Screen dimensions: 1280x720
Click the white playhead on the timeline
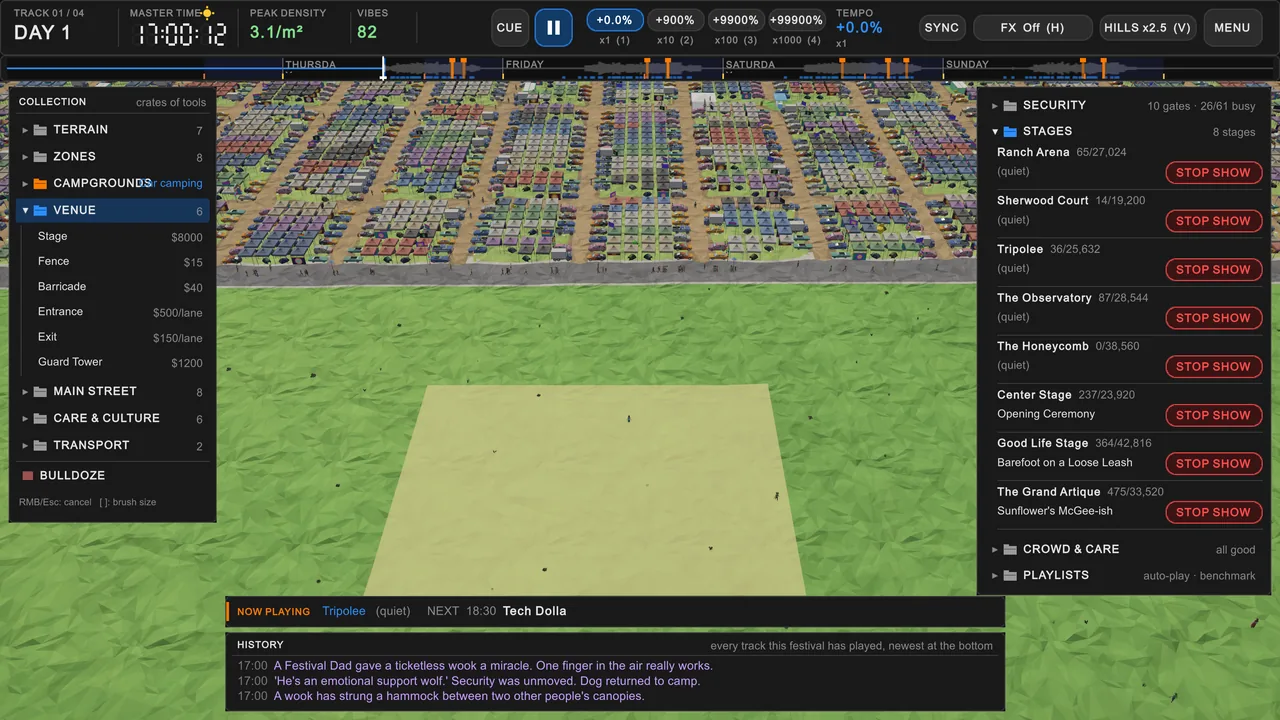pos(383,68)
